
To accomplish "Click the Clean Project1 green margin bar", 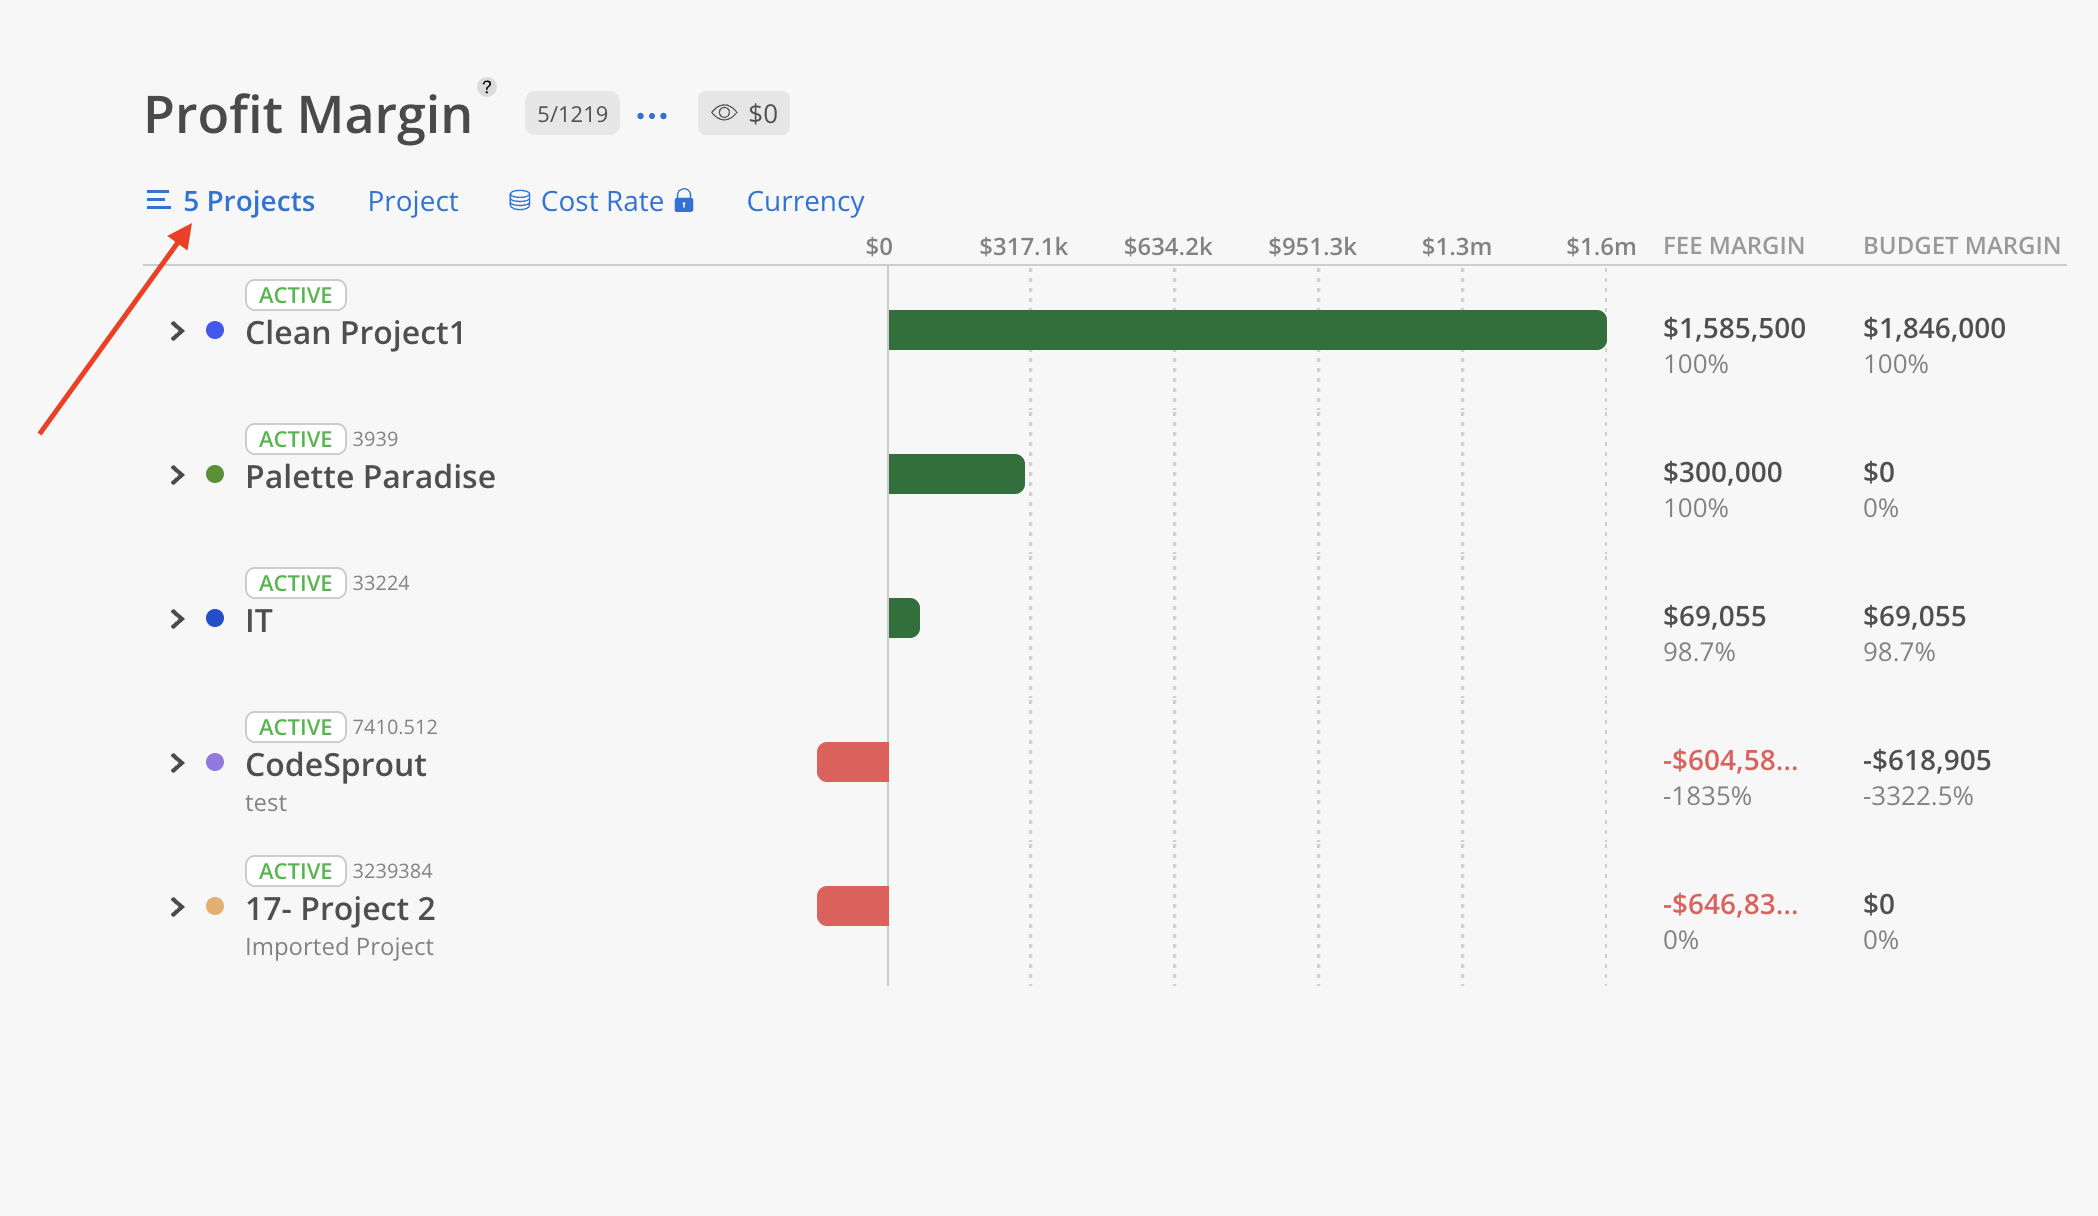I will click(x=1247, y=330).
